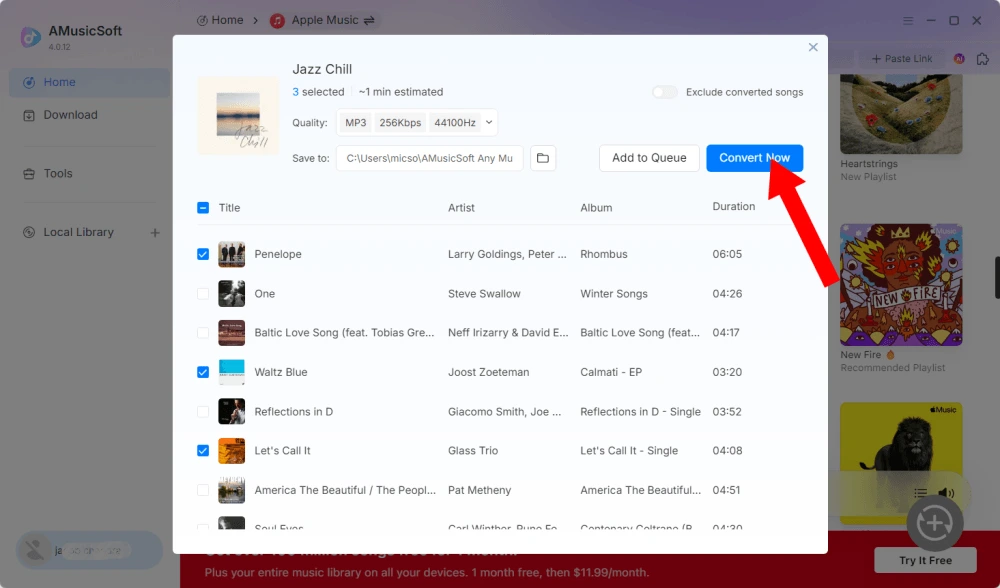Image resolution: width=1000 pixels, height=588 pixels.
Task: Click the Apple Music breadcrumb switcher
Action: [323, 20]
